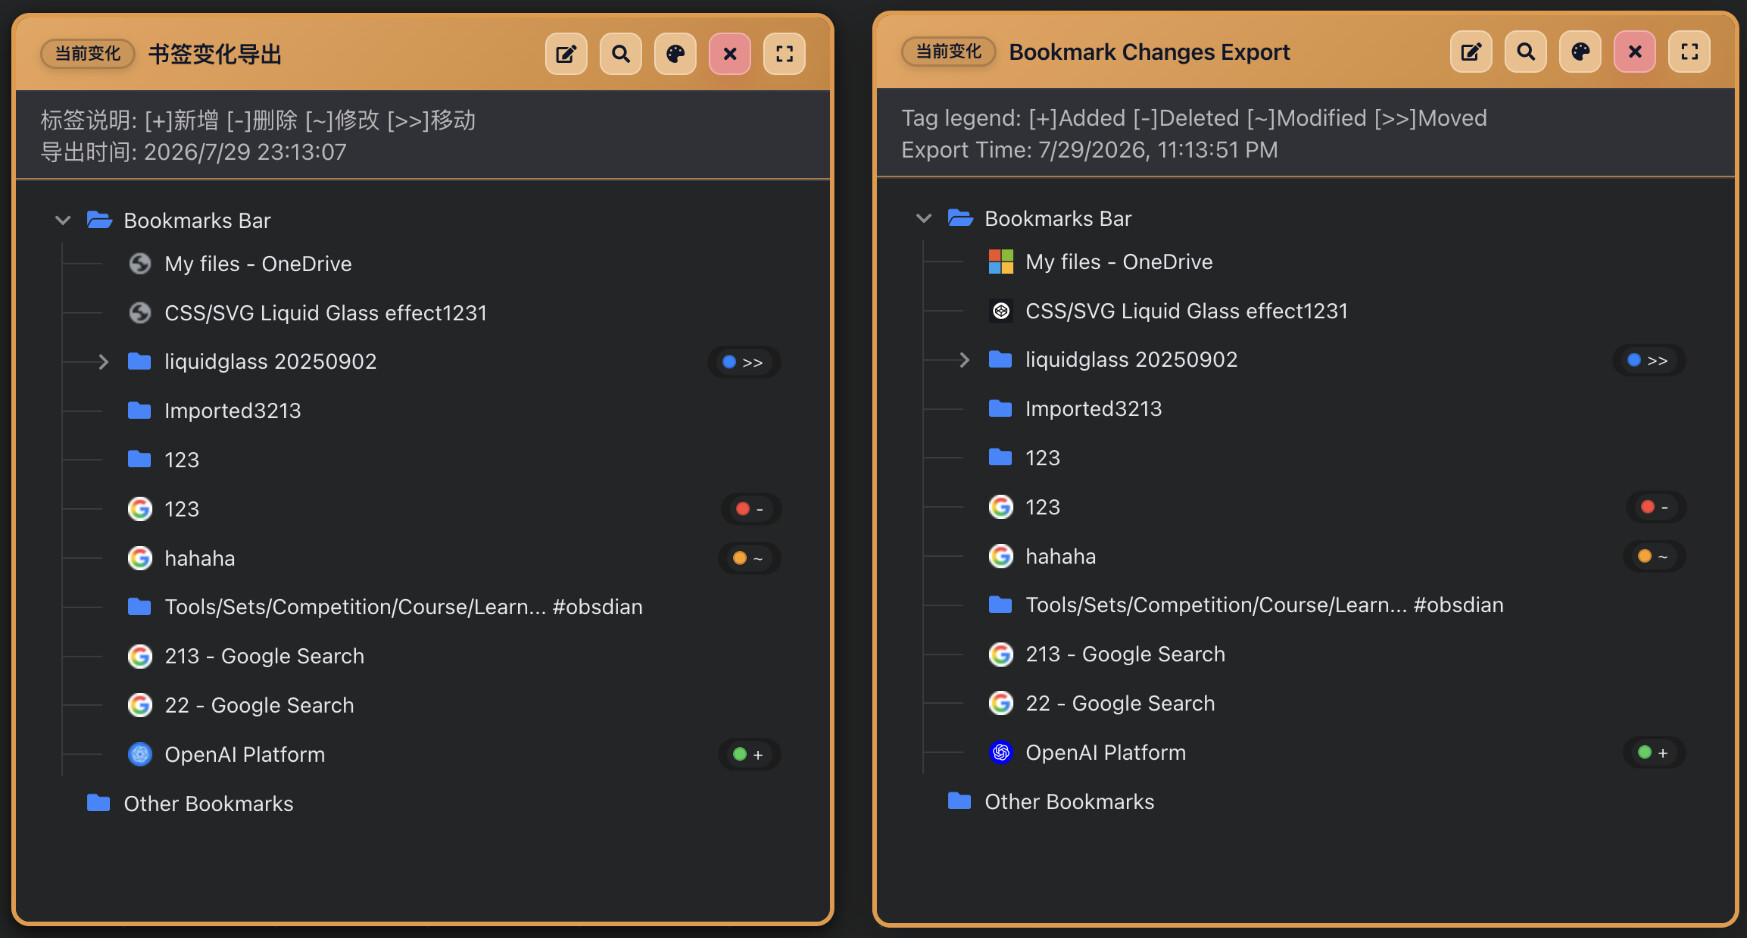The image size is (1747, 938).
Task: Click modified badge on left hahaha row
Action: tap(749, 558)
